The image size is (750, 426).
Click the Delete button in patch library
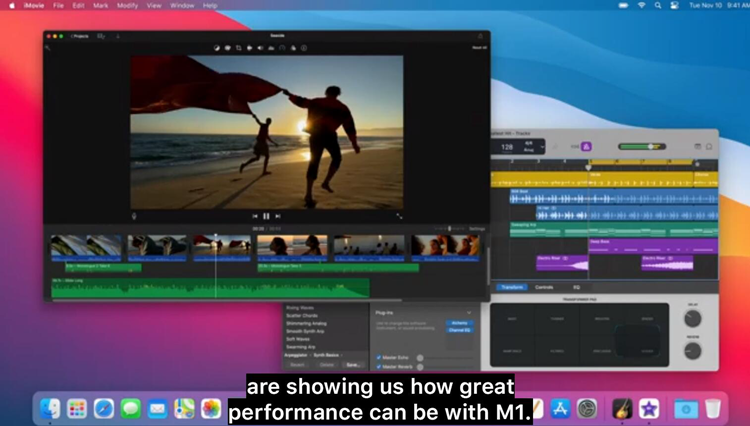point(327,365)
